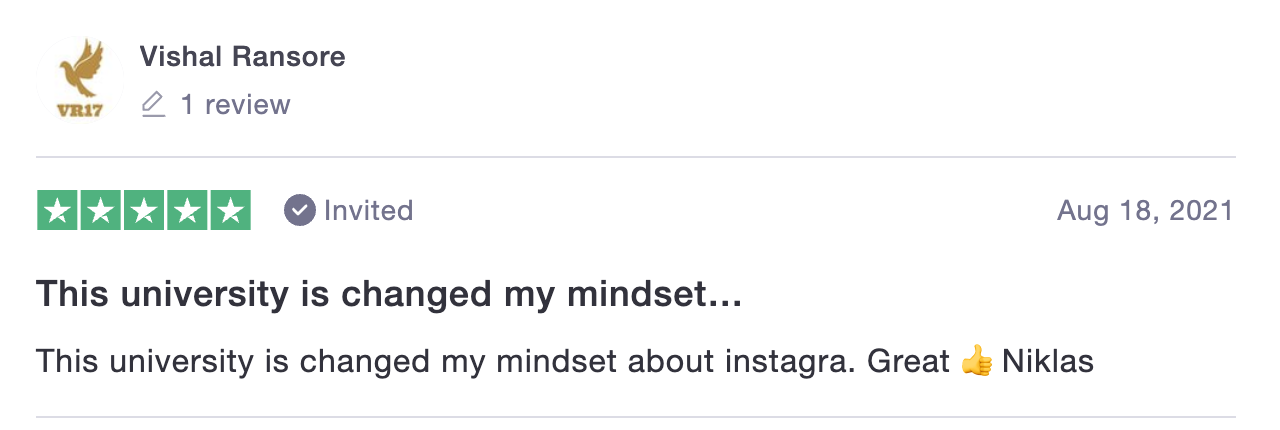Click the pencil review icon
Image resolution: width=1280 pixels, height=430 pixels.
pos(153,104)
